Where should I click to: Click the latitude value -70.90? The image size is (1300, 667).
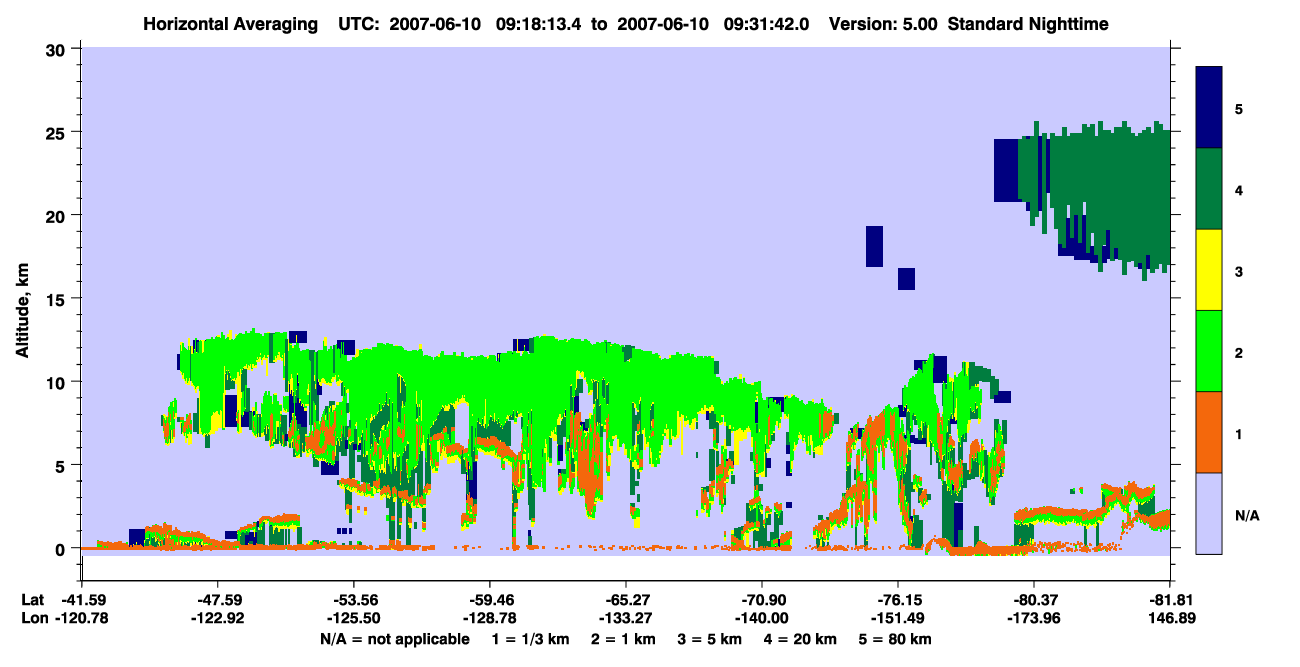click(x=762, y=600)
